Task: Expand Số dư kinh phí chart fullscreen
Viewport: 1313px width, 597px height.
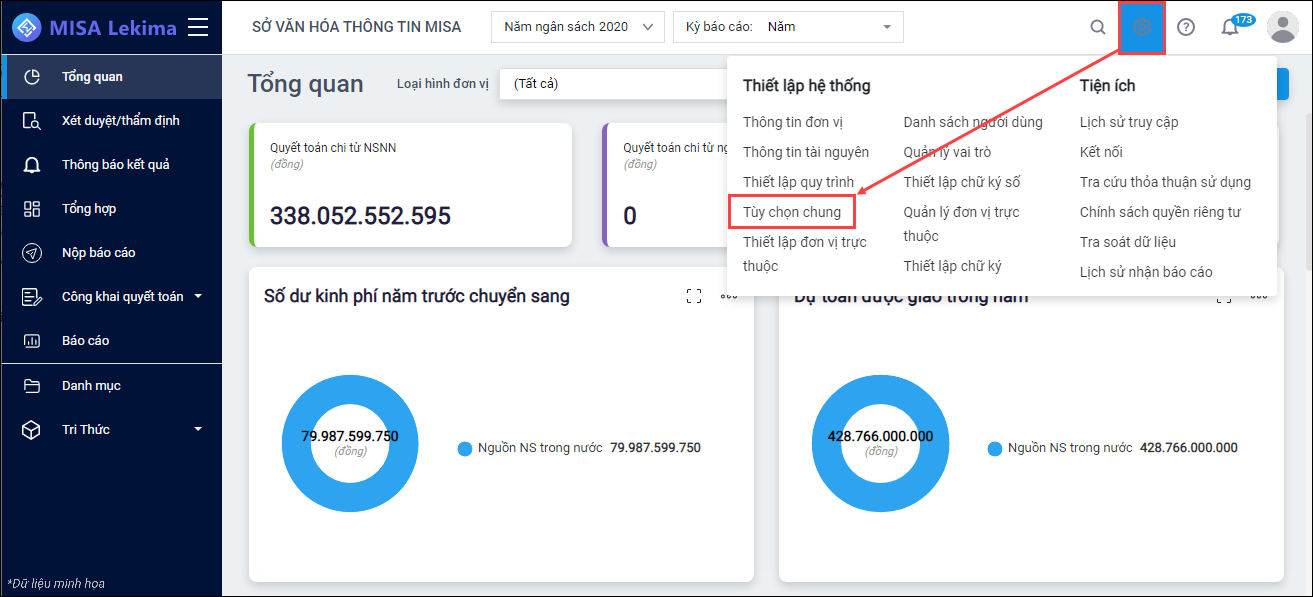Action: pos(694,296)
